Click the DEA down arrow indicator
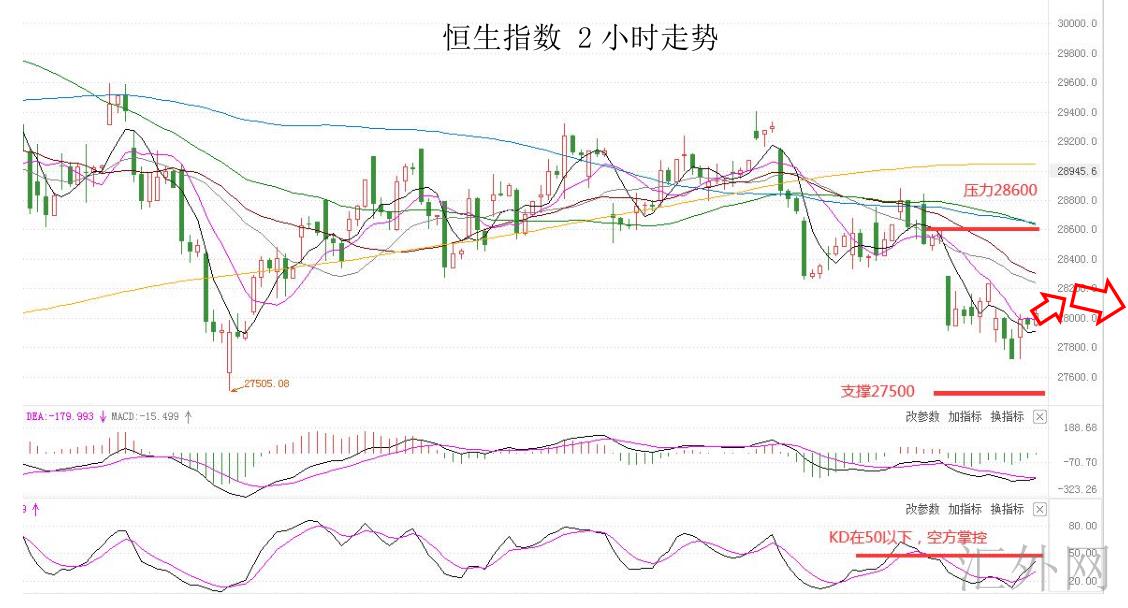 (x=102, y=416)
